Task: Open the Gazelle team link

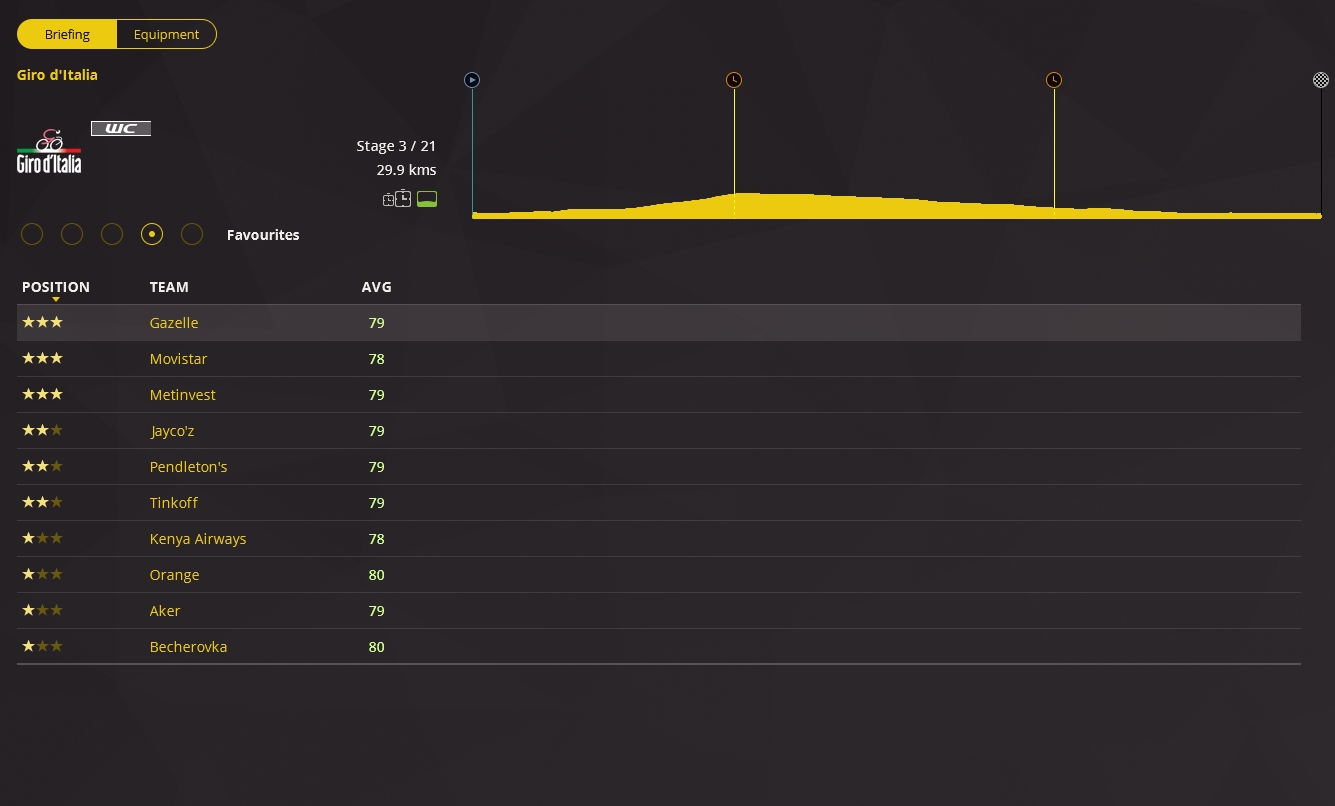Action: pyautogui.click(x=174, y=323)
